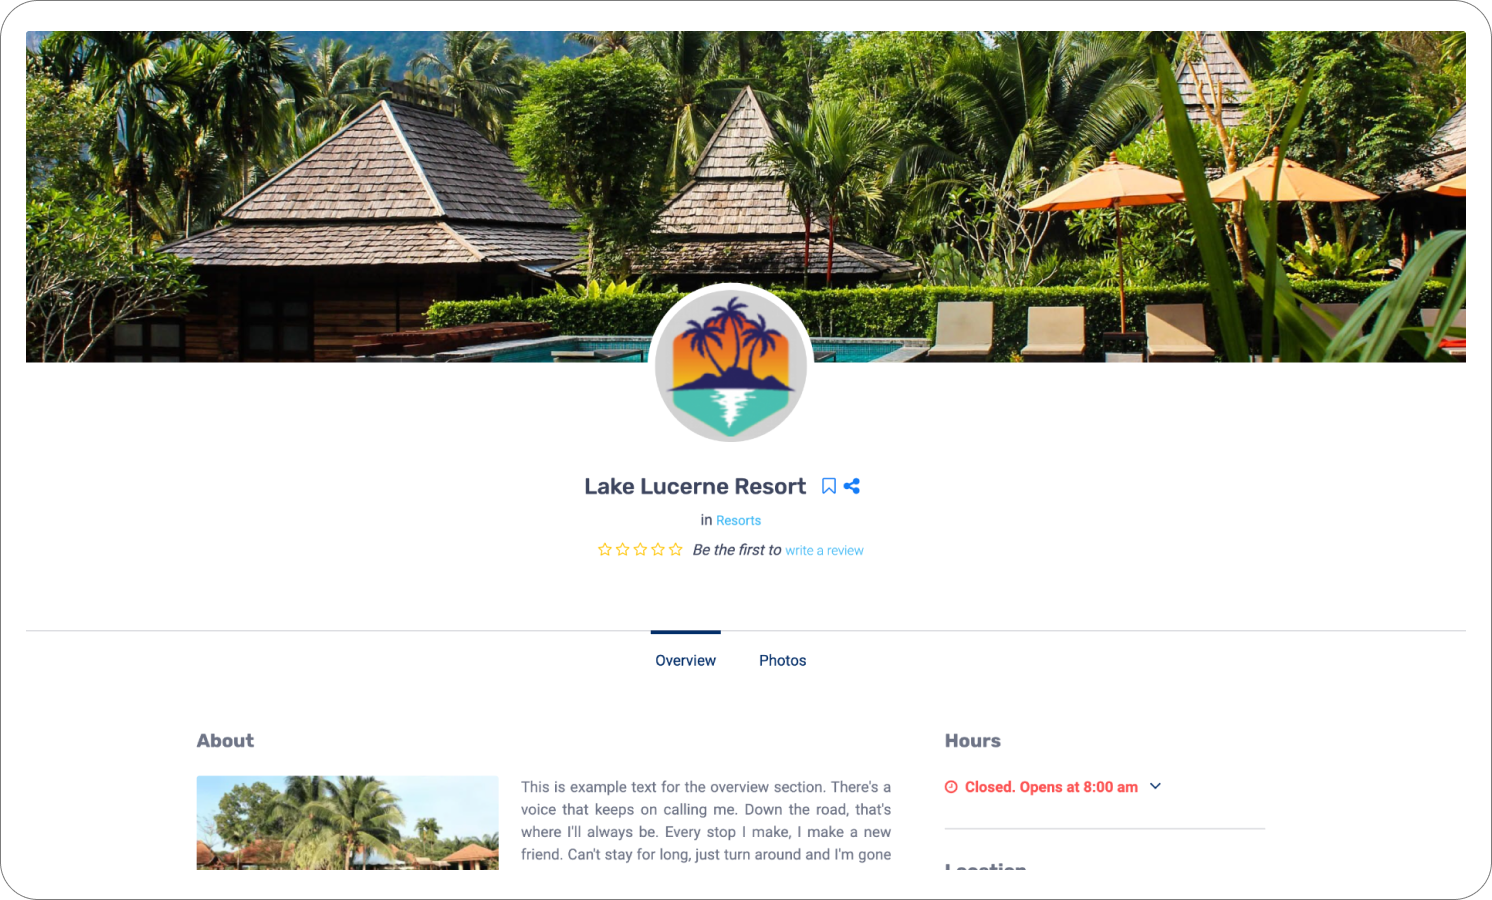Click the About section heading
The image size is (1492, 900).
pyautogui.click(x=225, y=741)
